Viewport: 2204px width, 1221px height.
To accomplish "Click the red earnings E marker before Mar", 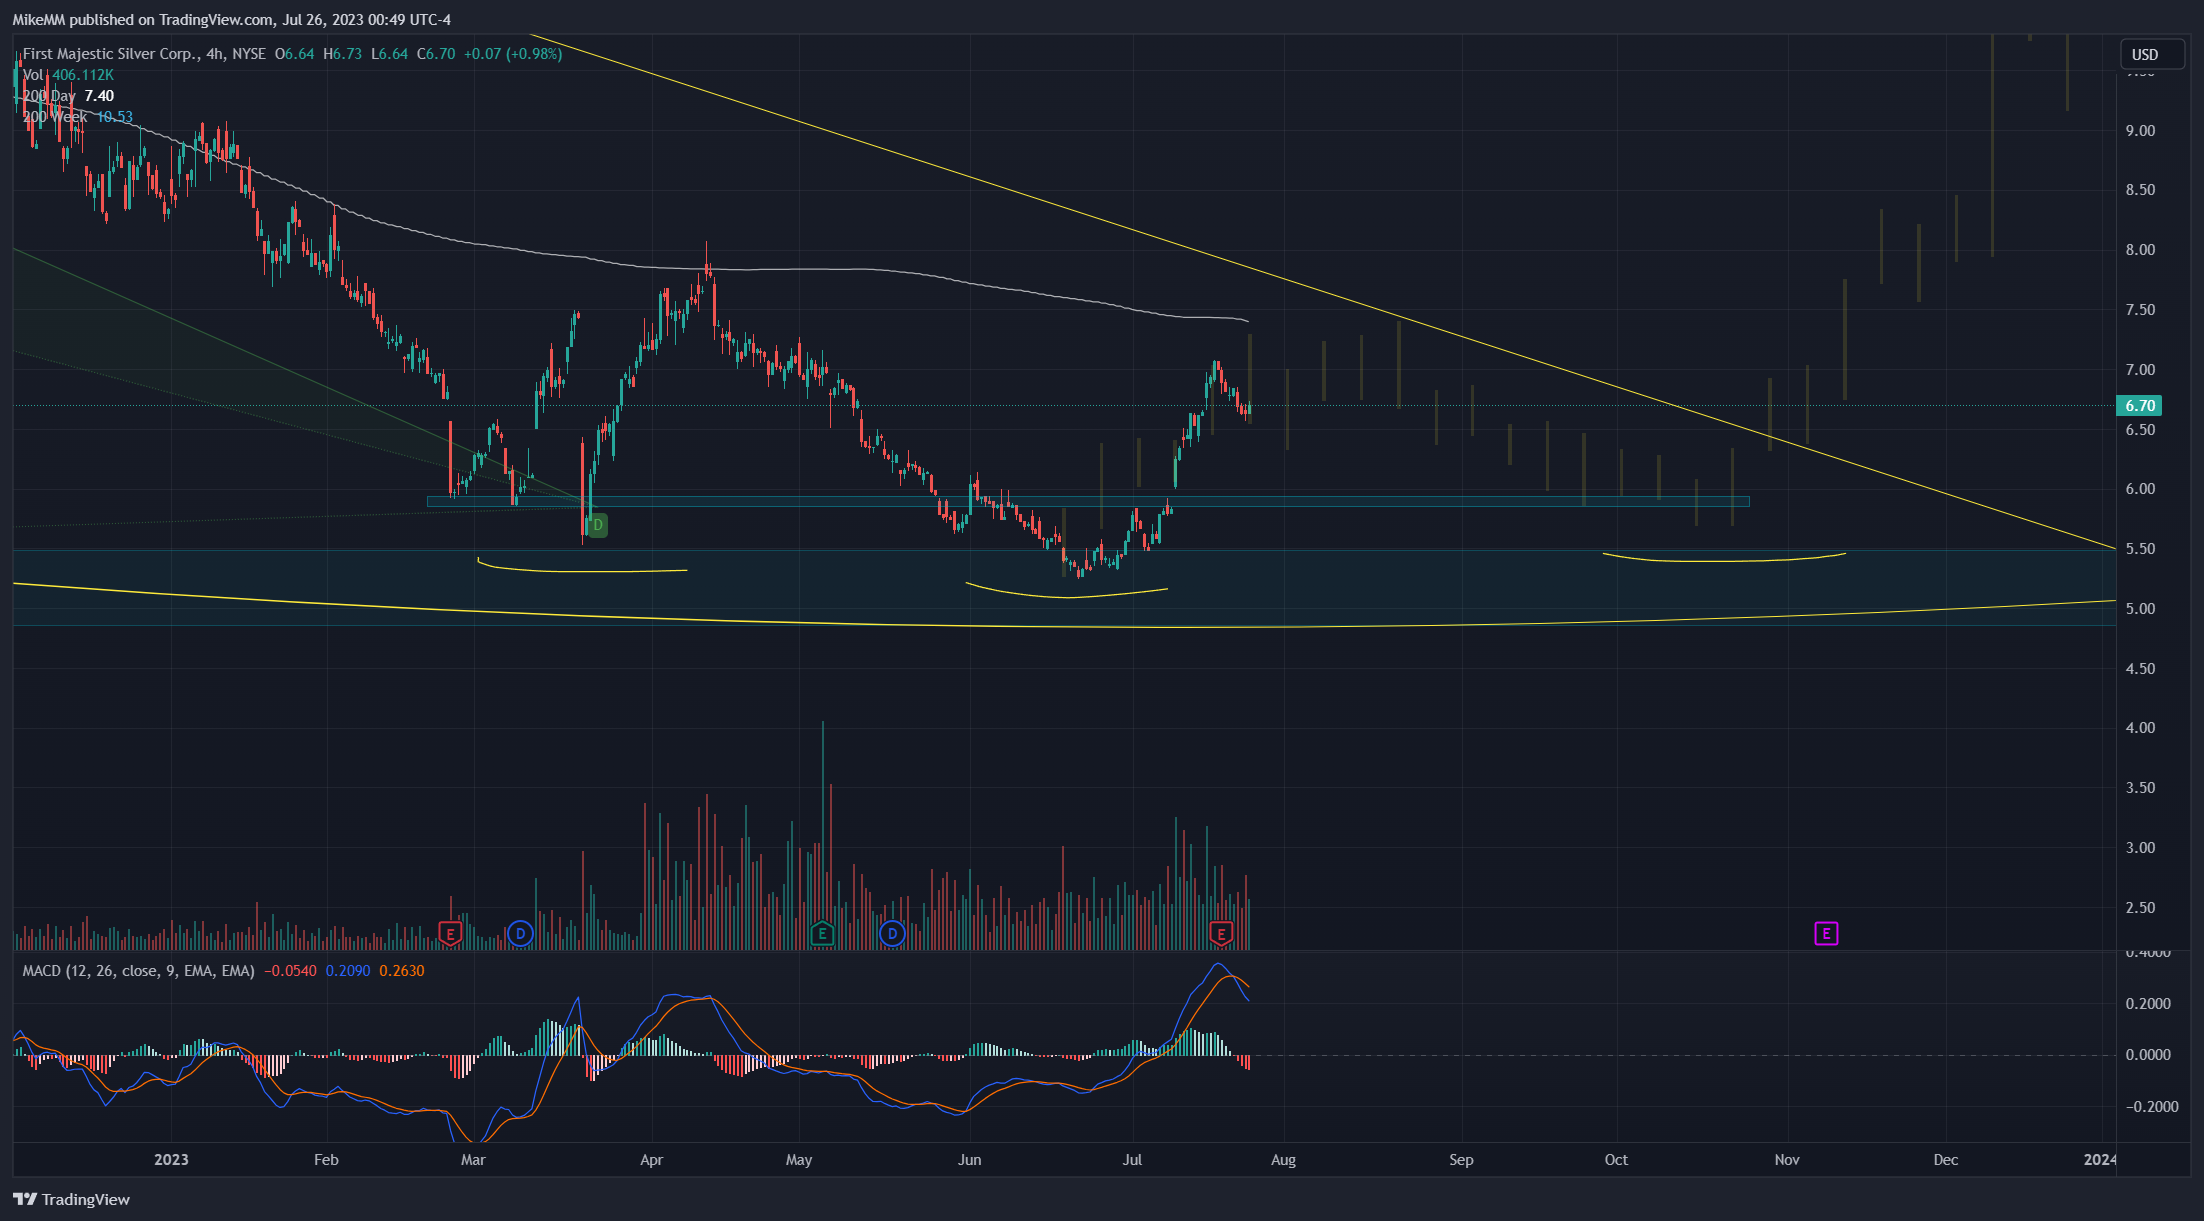I will [450, 934].
